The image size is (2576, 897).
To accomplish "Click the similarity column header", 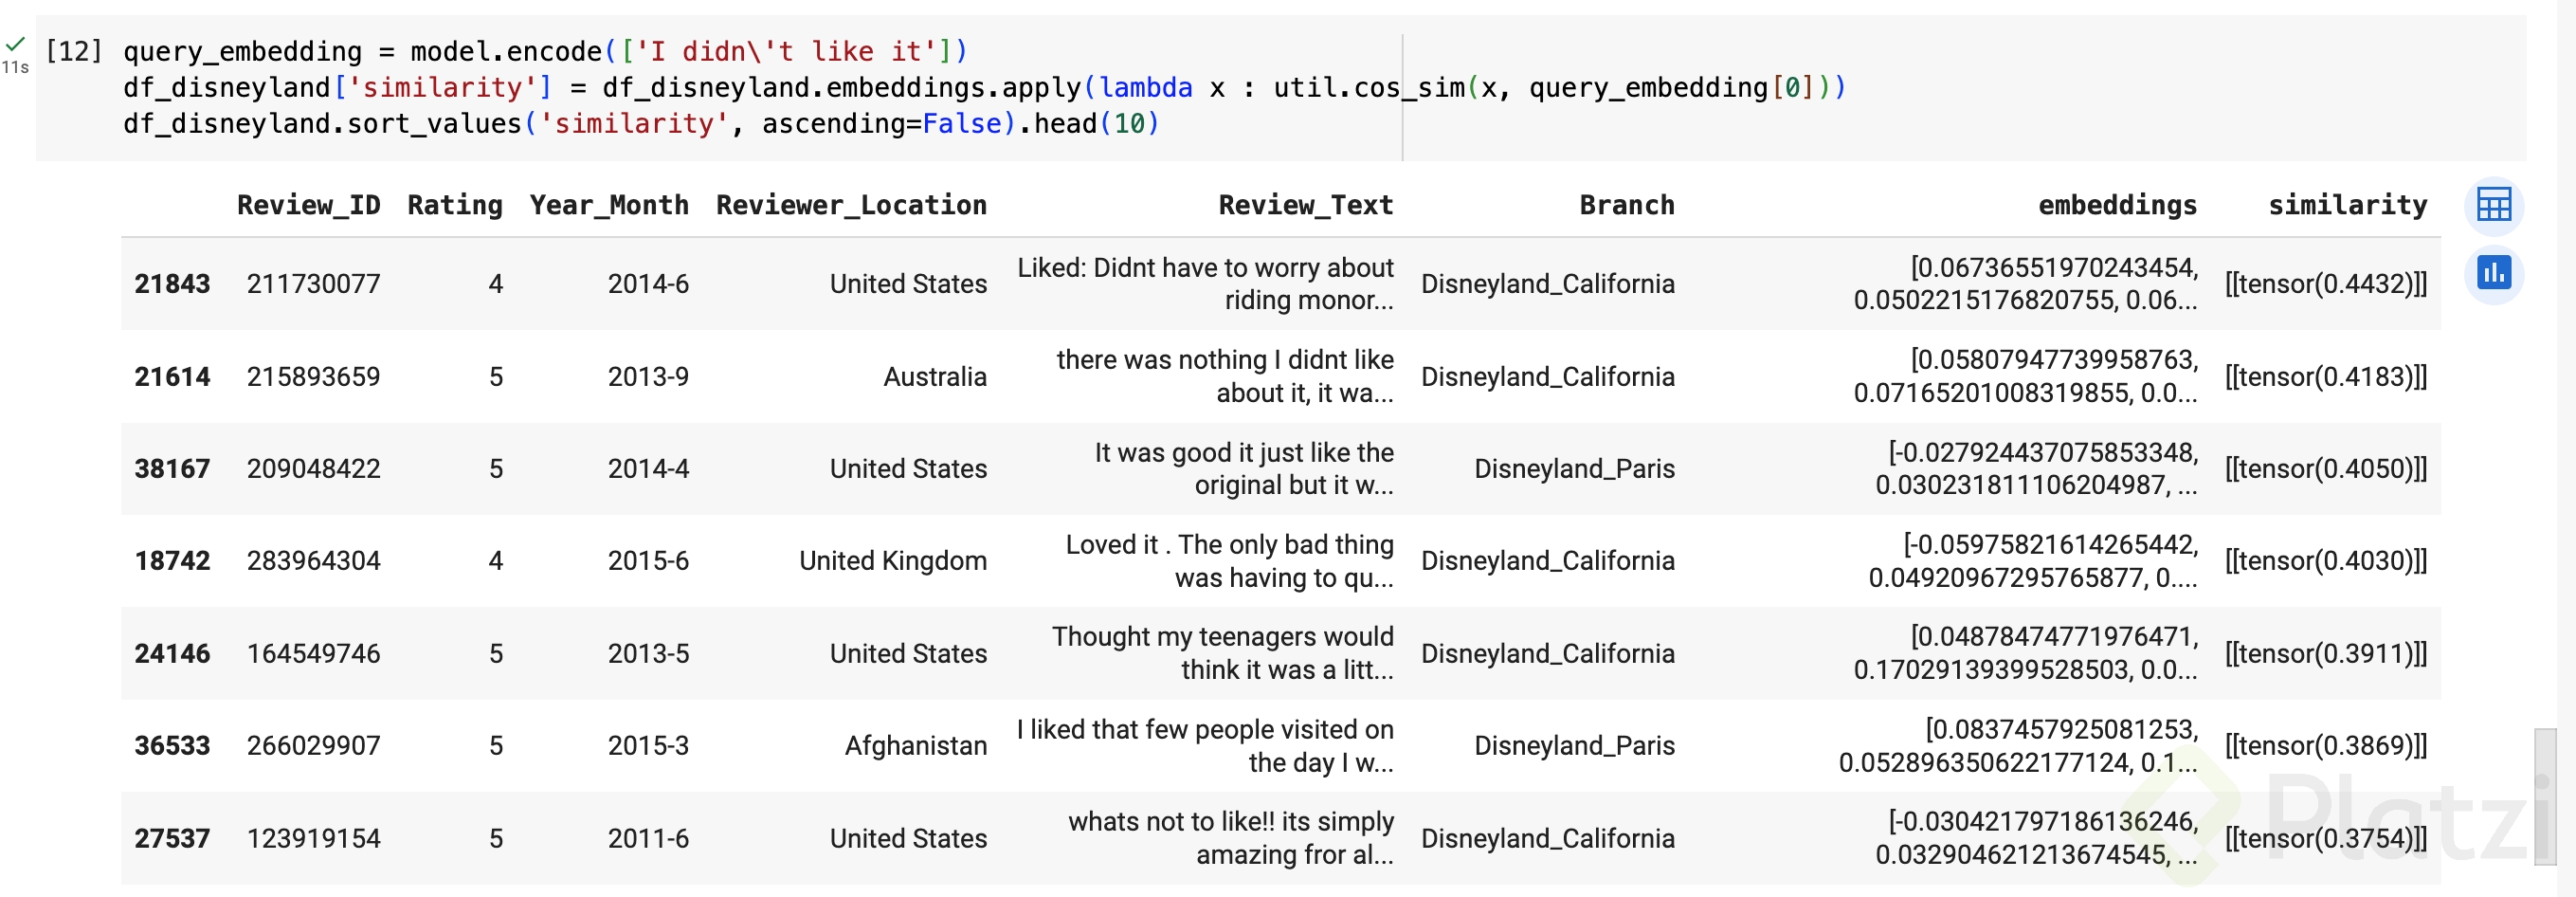I will (2347, 205).
